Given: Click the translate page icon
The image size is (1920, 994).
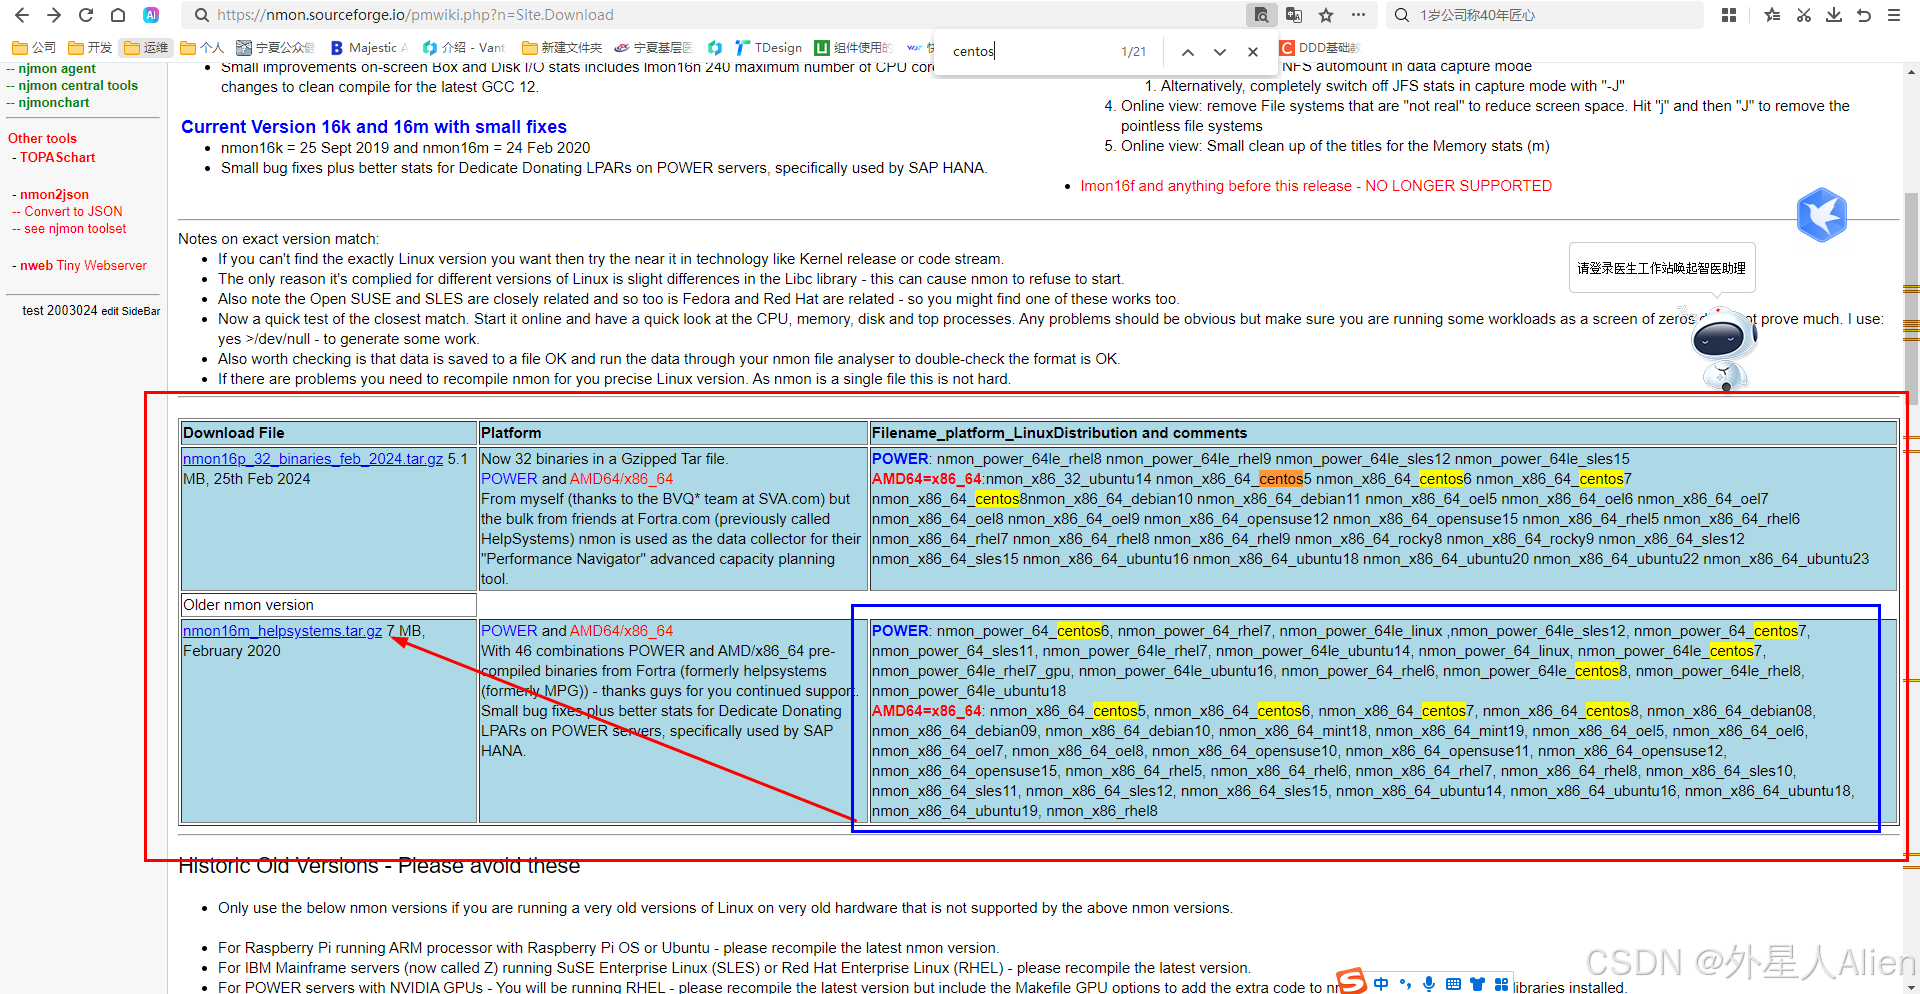Looking at the screenshot, I should (x=1294, y=15).
